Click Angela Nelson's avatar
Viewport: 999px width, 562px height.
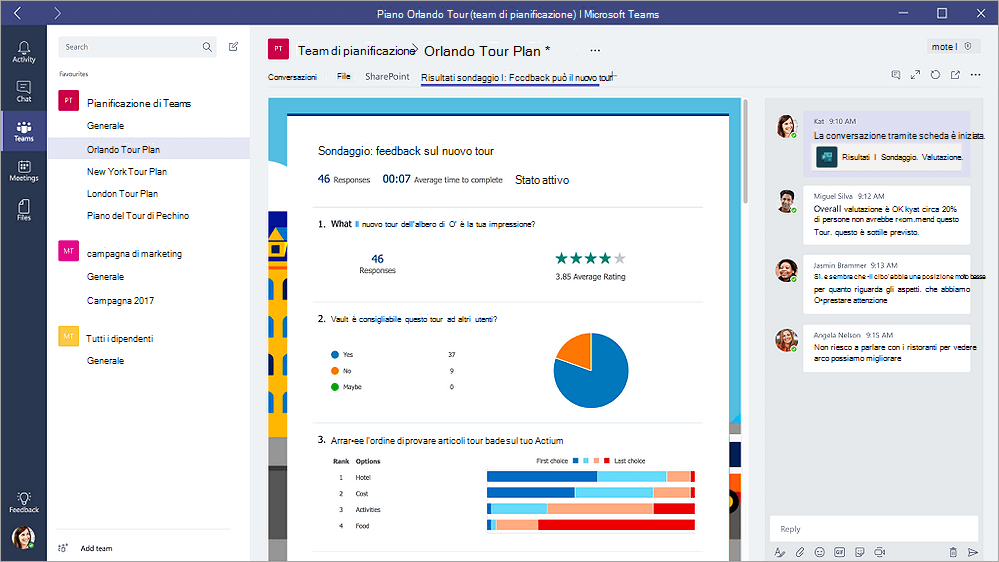click(x=787, y=340)
